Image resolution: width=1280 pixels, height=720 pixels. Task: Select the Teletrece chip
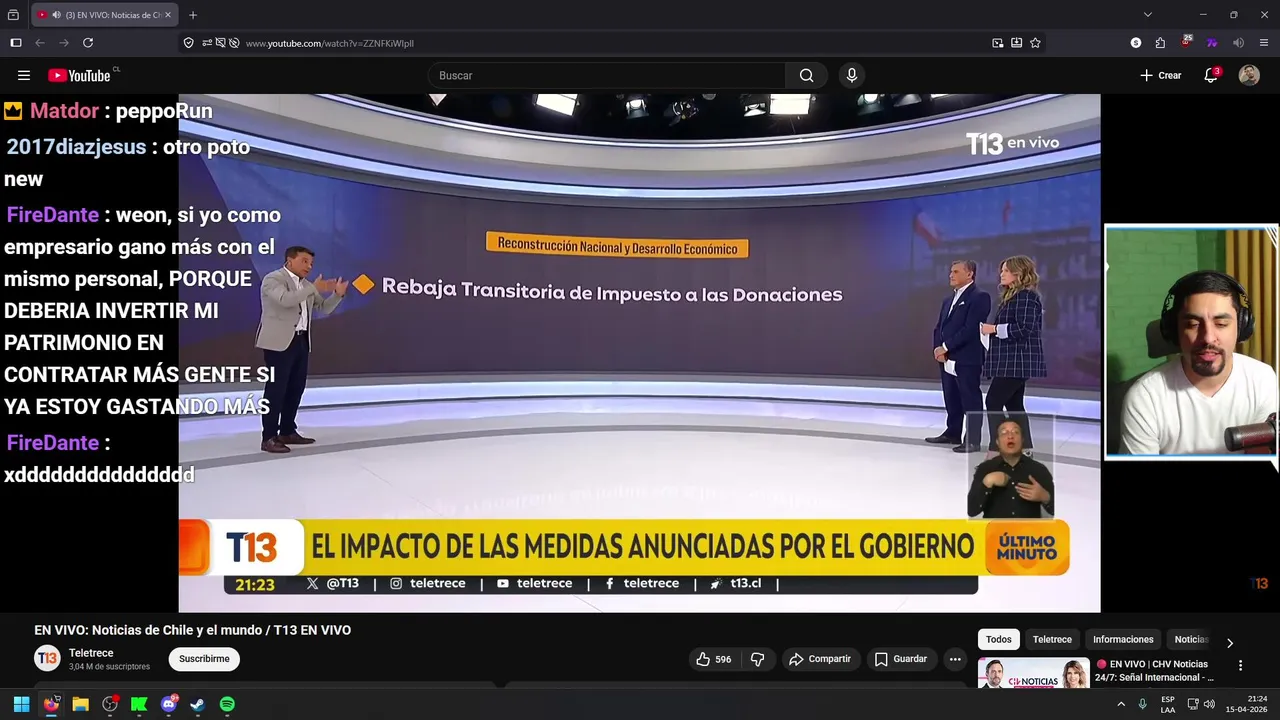pyautogui.click(x=1052, y=639)
